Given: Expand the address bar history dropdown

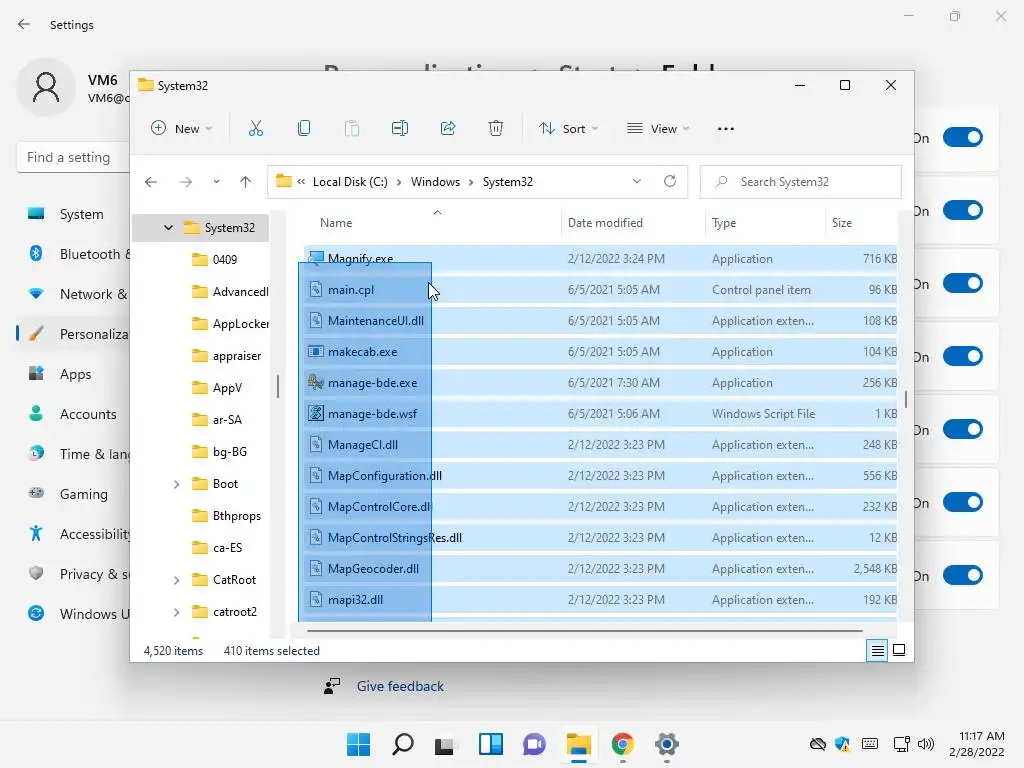Looking at the screenshot, I should tap(637, 182).
